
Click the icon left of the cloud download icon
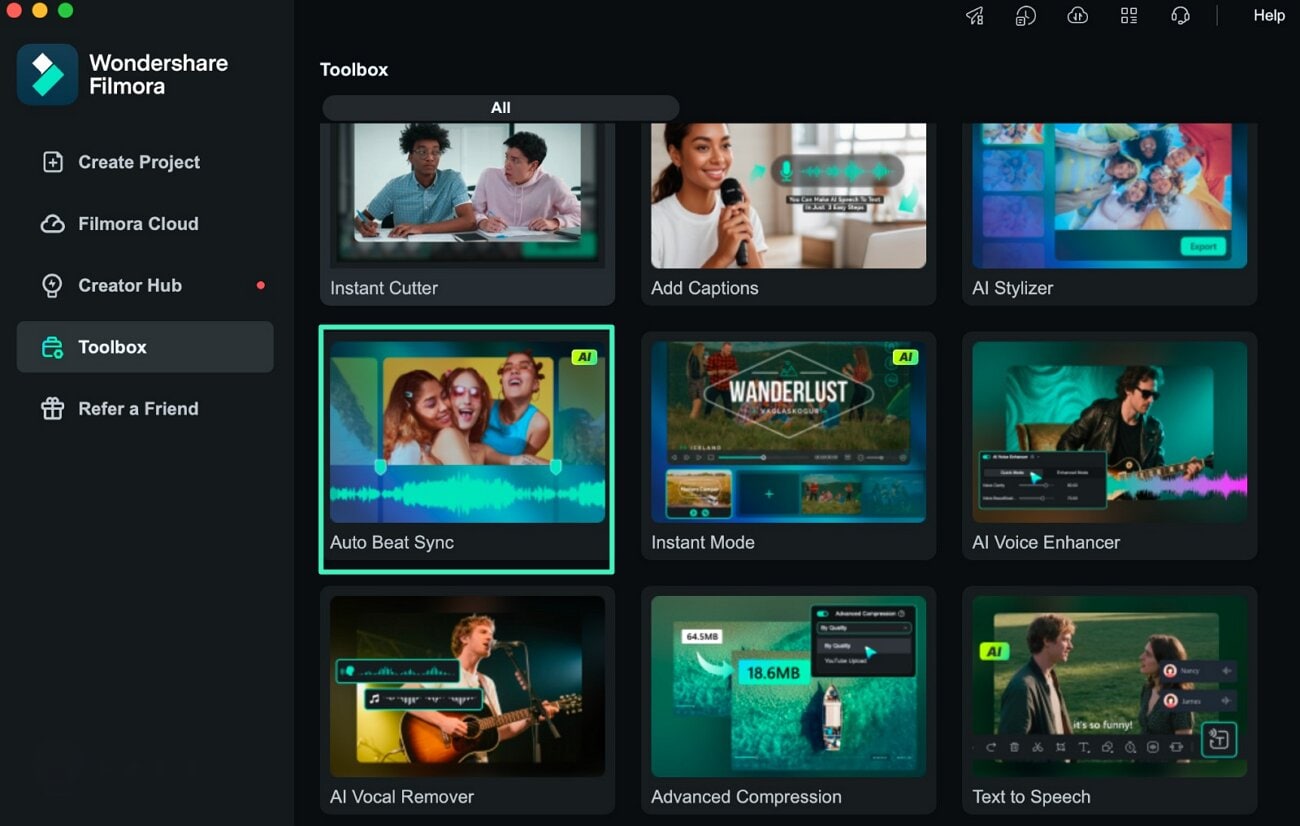pos(1025,15)
